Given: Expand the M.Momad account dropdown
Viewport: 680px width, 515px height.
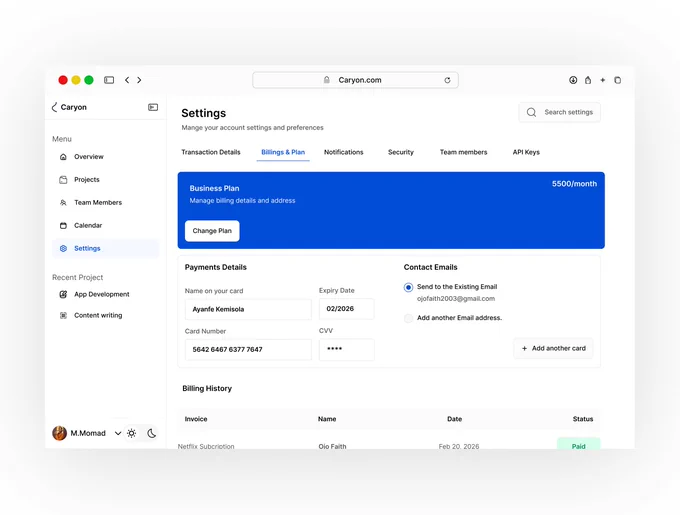Looking at the screenshot, I should click(118, 433).
